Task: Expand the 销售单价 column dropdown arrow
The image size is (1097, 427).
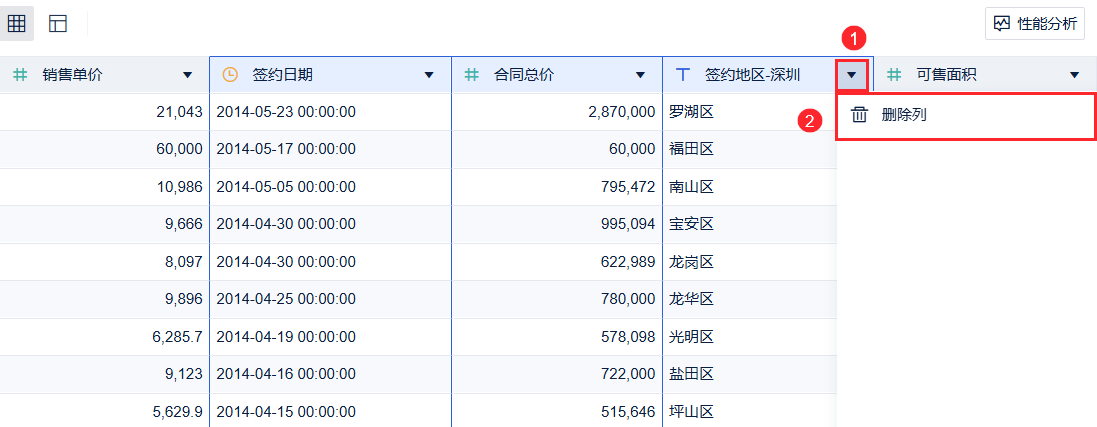Action: pos(187,74)
